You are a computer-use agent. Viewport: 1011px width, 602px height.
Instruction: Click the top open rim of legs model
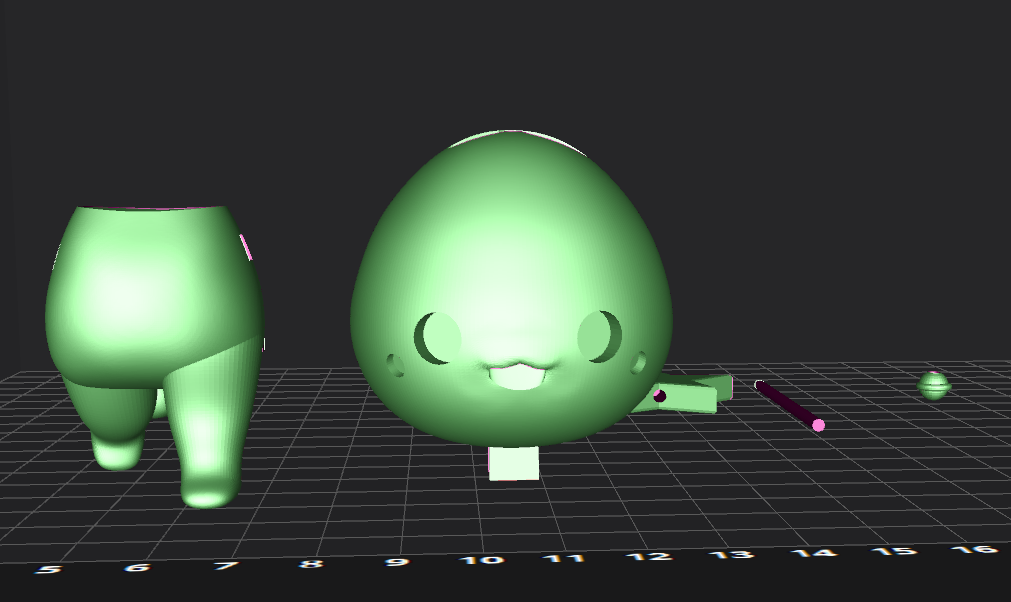[x=152, y=208]
